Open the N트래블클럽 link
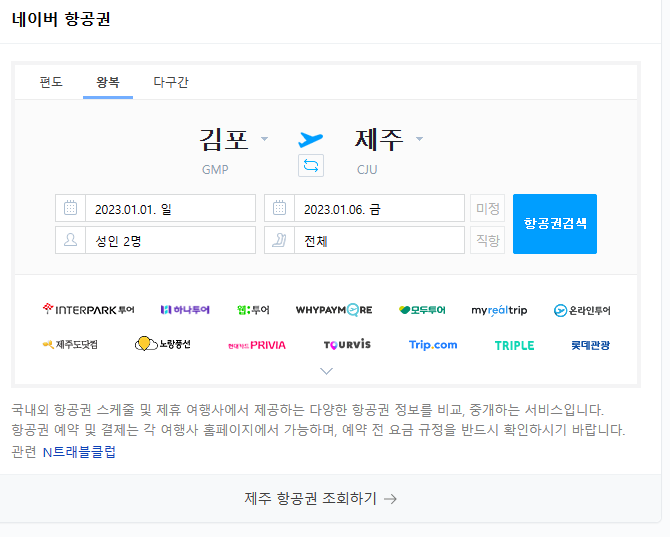This screenshot has width=670, height=537. tap(79, 452)
